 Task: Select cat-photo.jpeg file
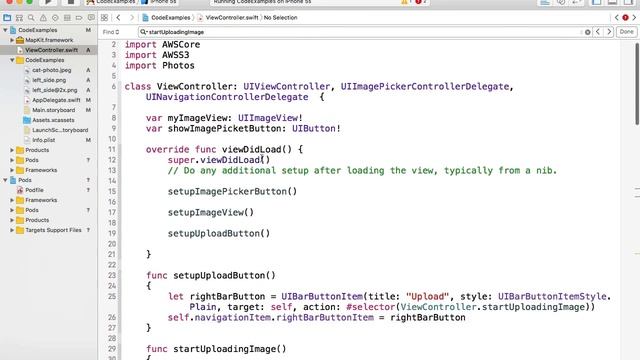pyautogui.click(x=51, y=70)
